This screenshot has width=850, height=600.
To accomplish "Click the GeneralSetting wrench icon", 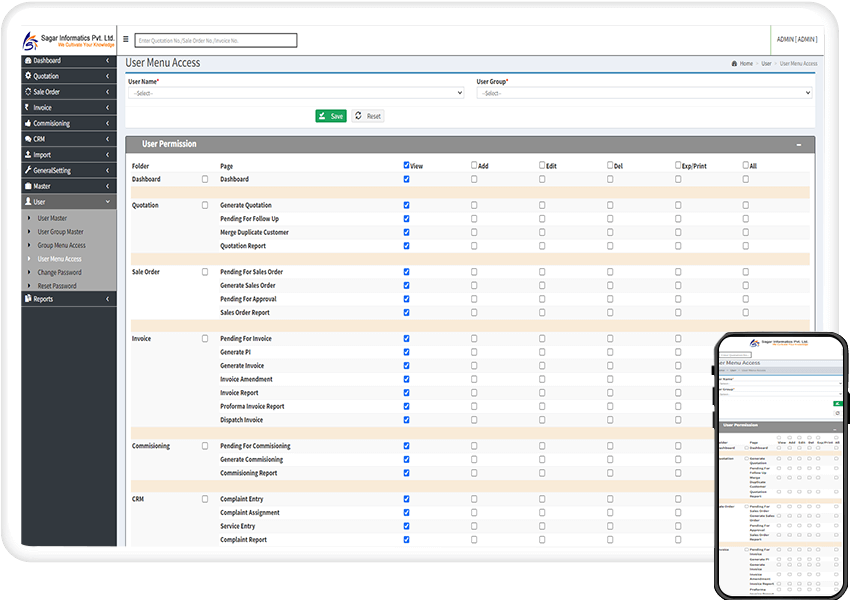I will pyautogui.click(x=28, y=170).
